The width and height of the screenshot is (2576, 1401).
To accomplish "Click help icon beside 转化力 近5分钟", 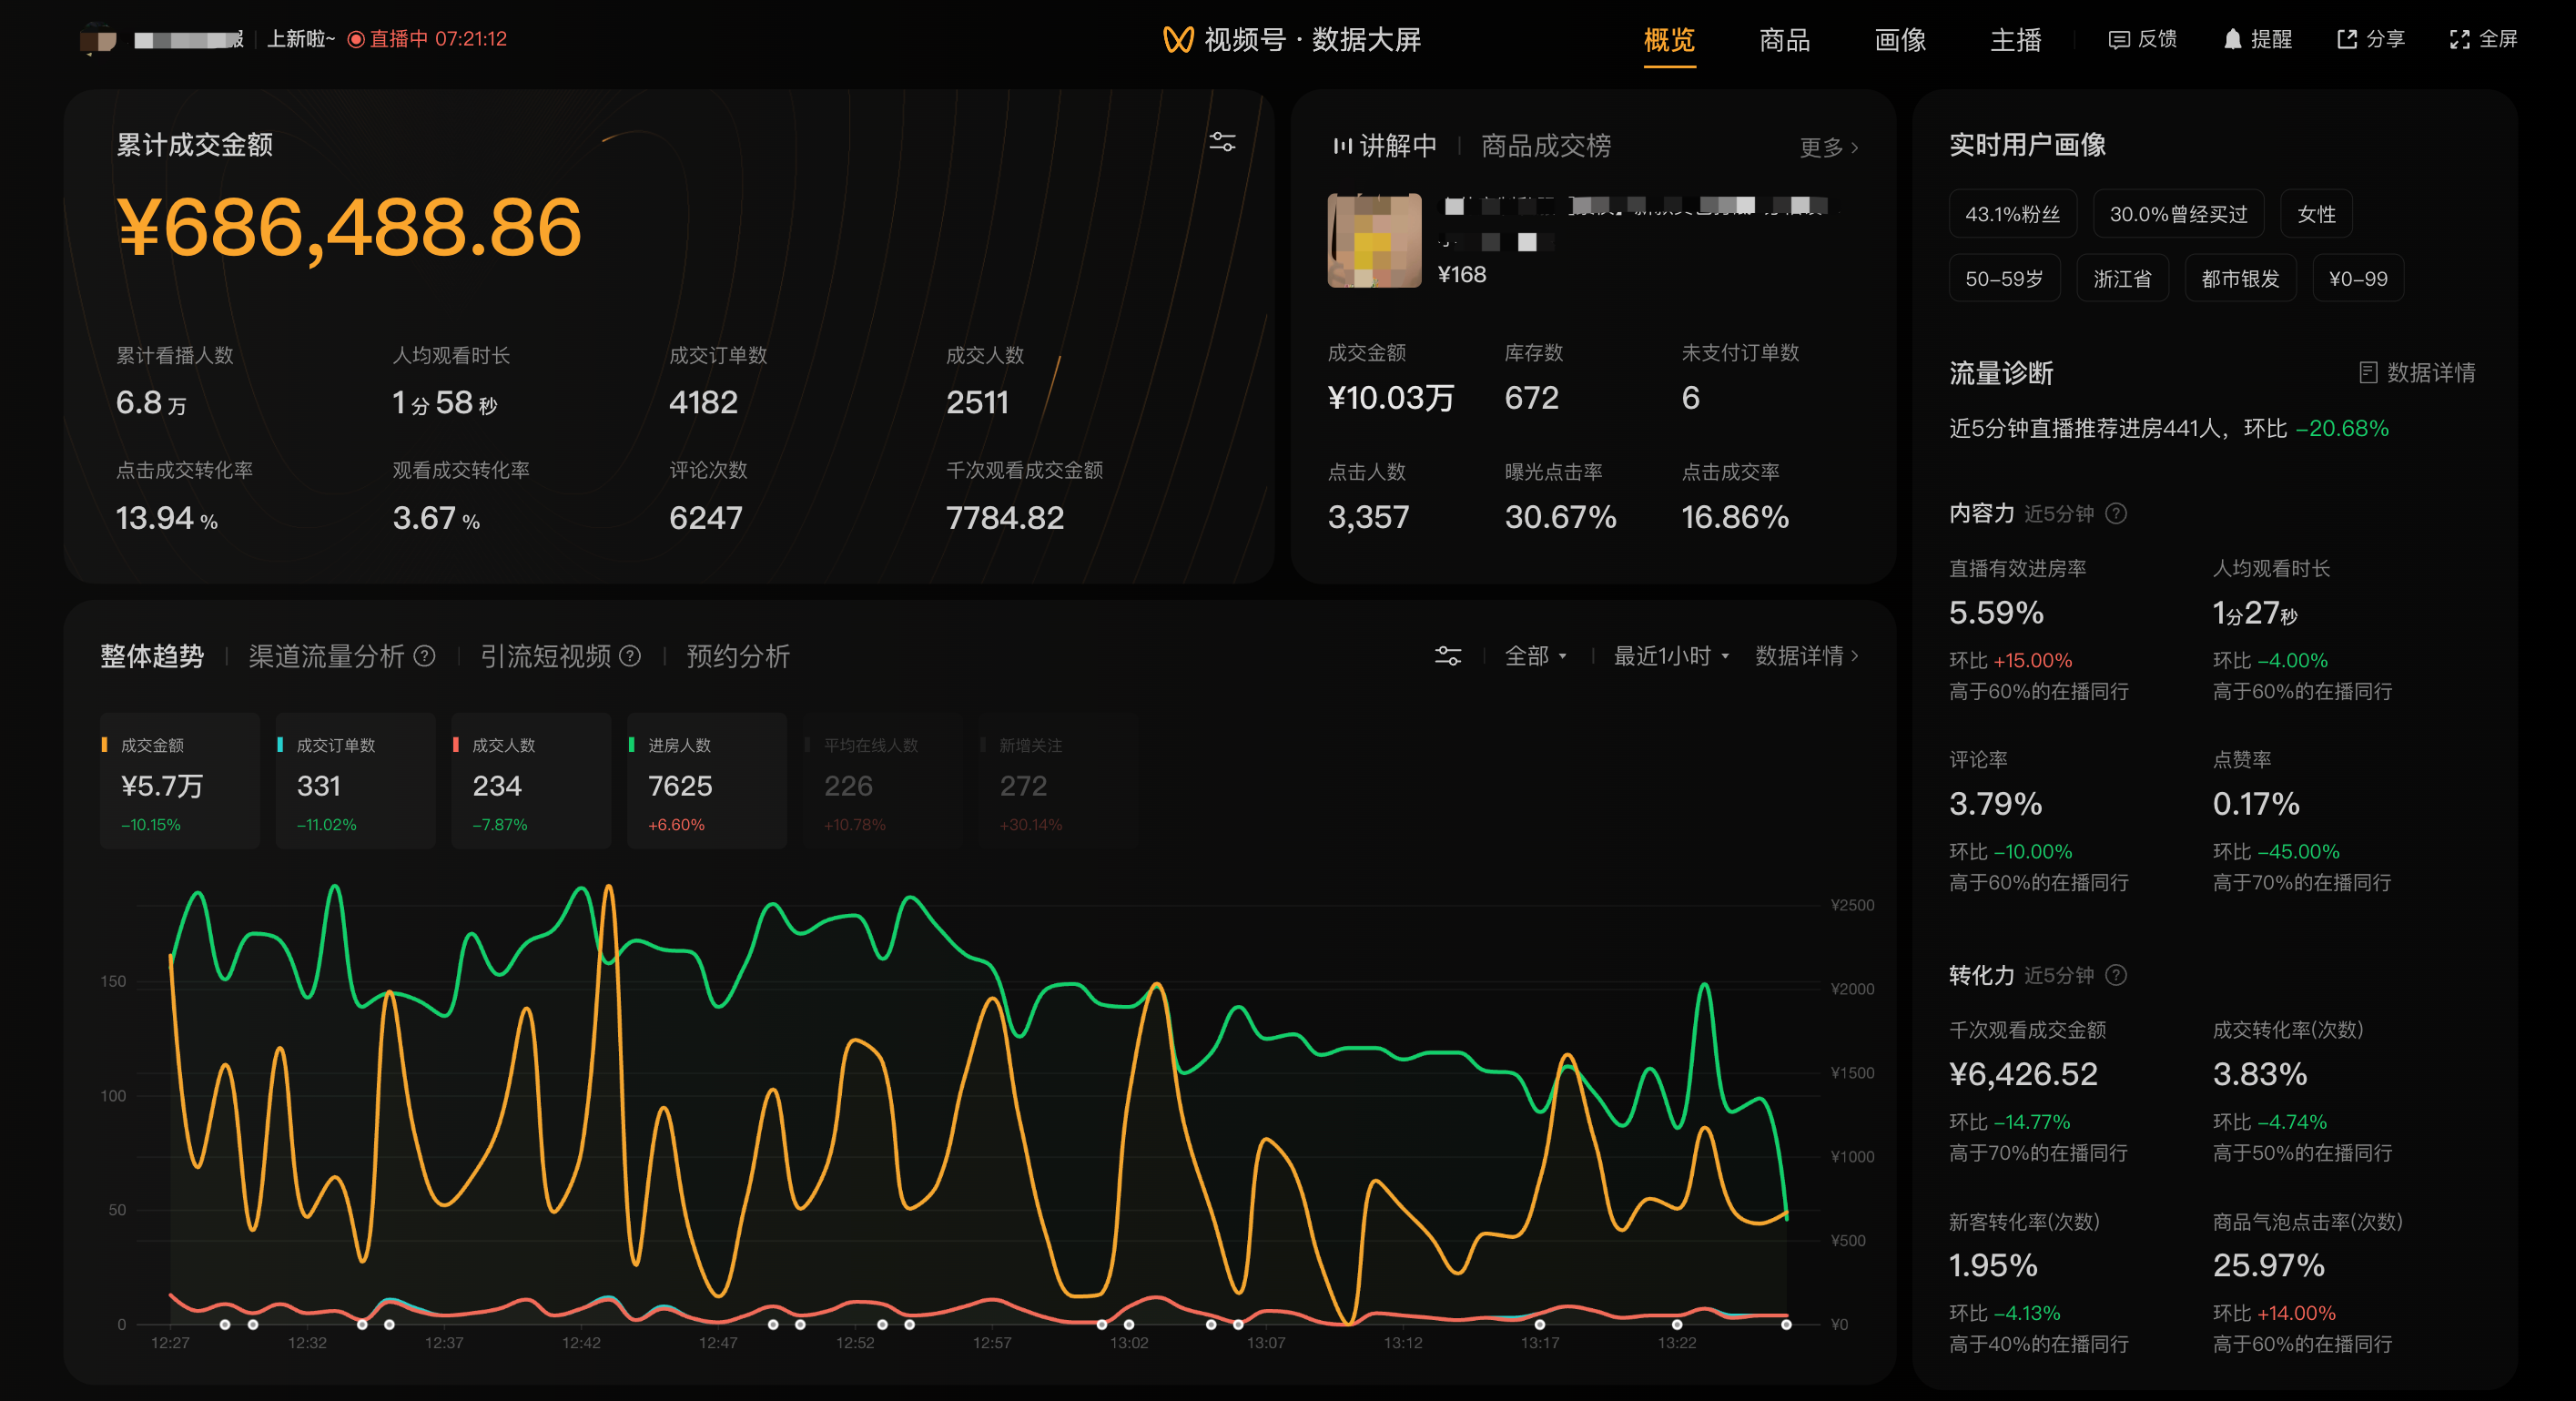I will pos(2116,975).
